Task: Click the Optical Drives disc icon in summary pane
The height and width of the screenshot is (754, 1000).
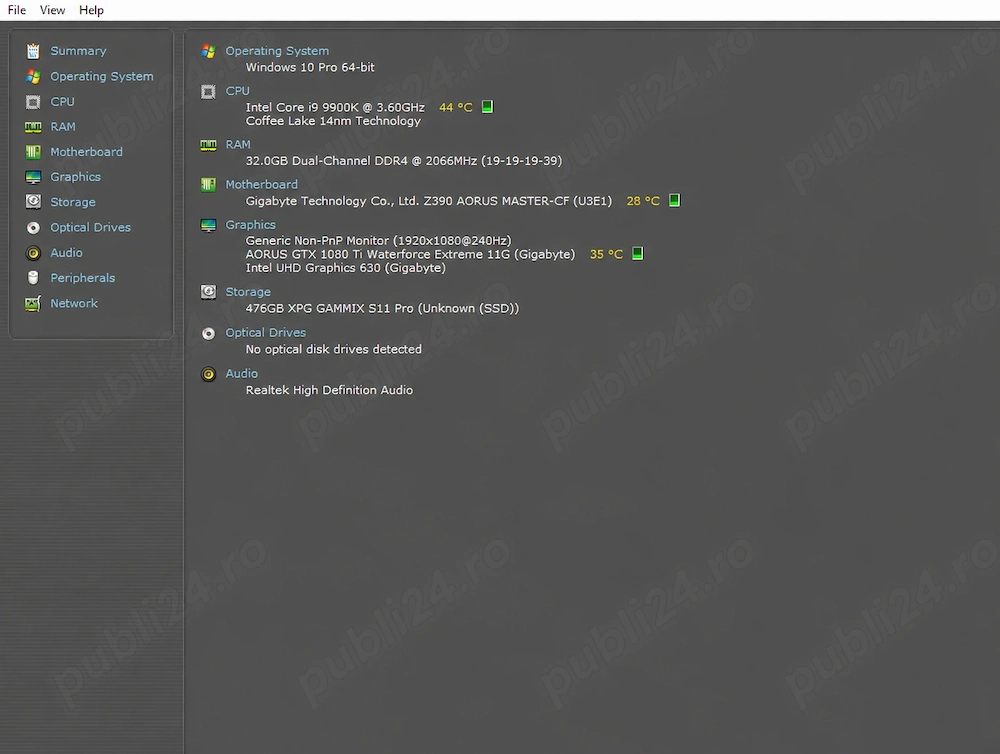Action: pos(209,334)
